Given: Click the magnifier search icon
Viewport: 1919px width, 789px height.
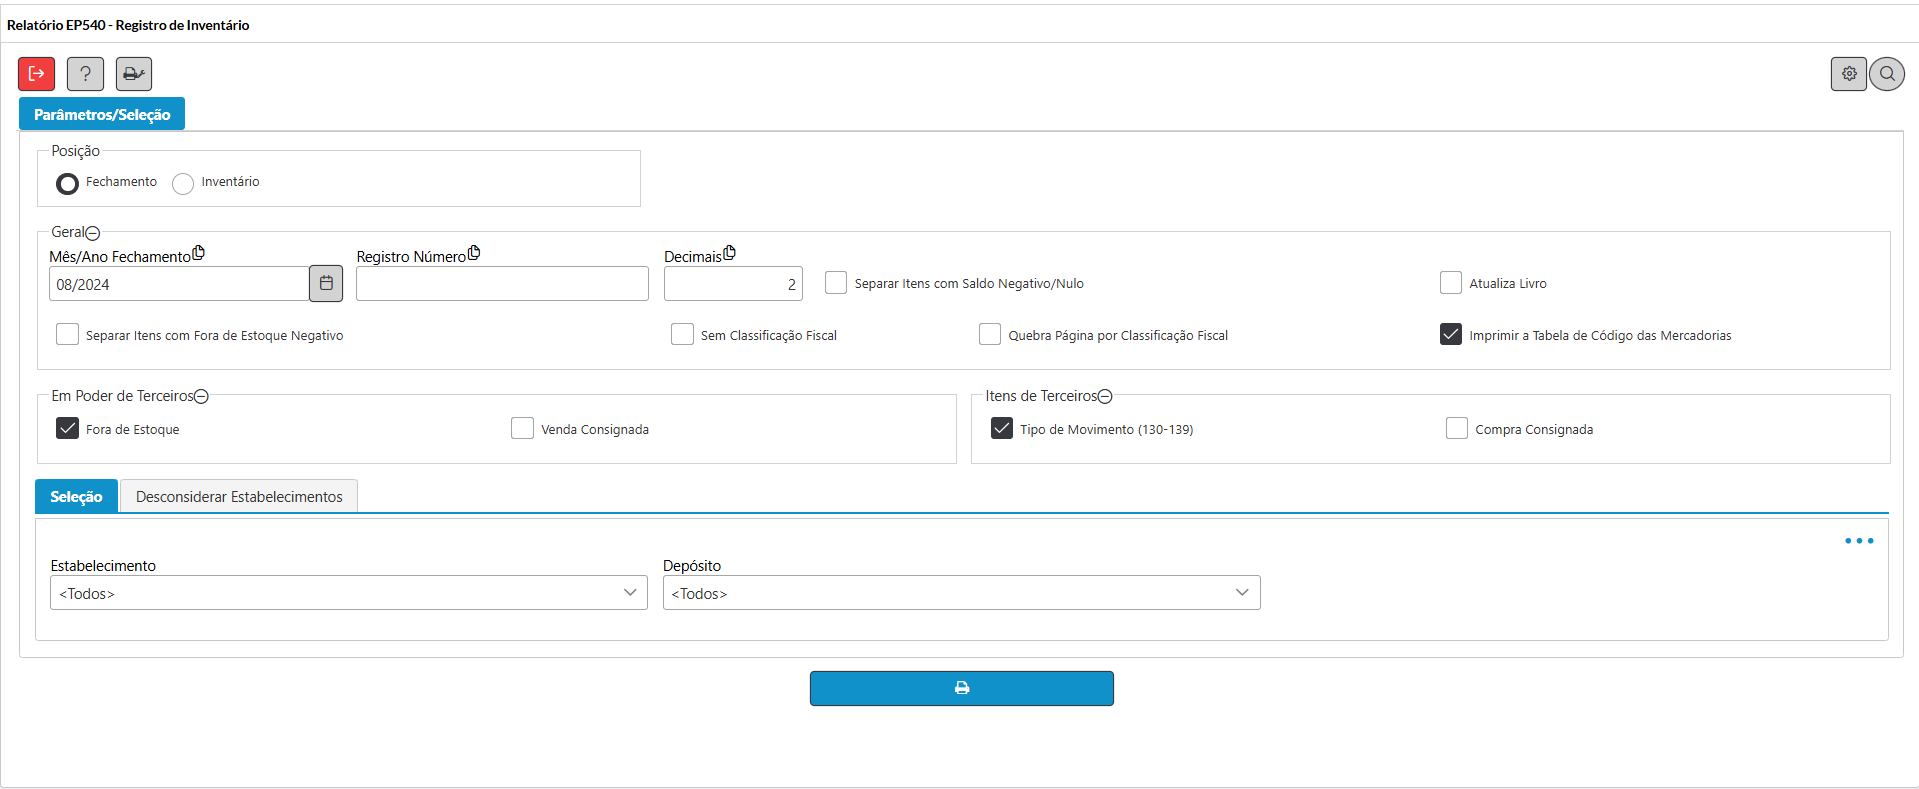Looking at the screenshot, I should click(1887, 74).
